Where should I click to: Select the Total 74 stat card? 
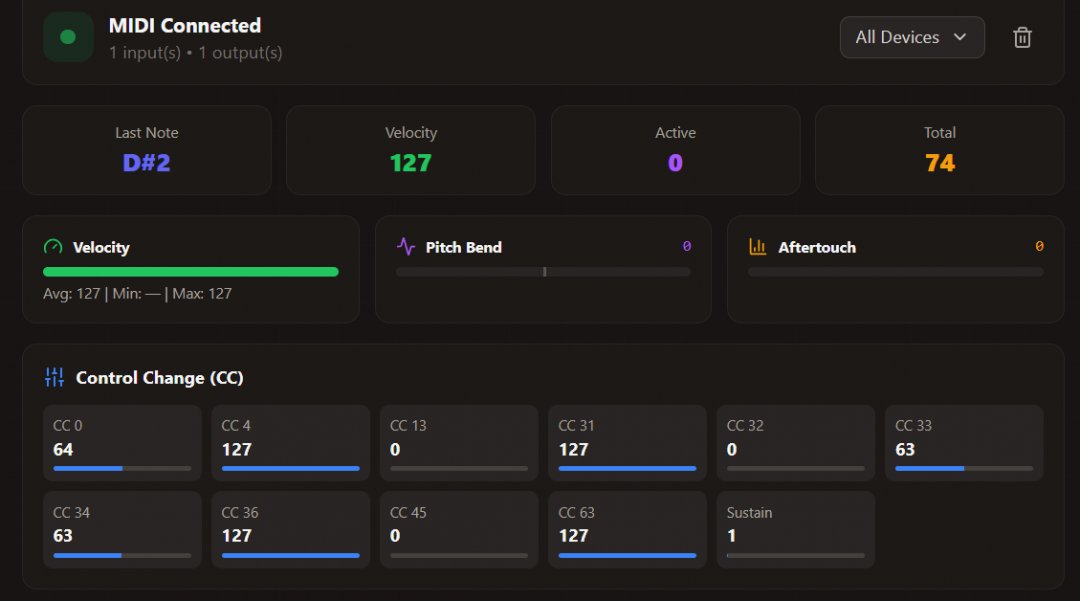[939, 150]
